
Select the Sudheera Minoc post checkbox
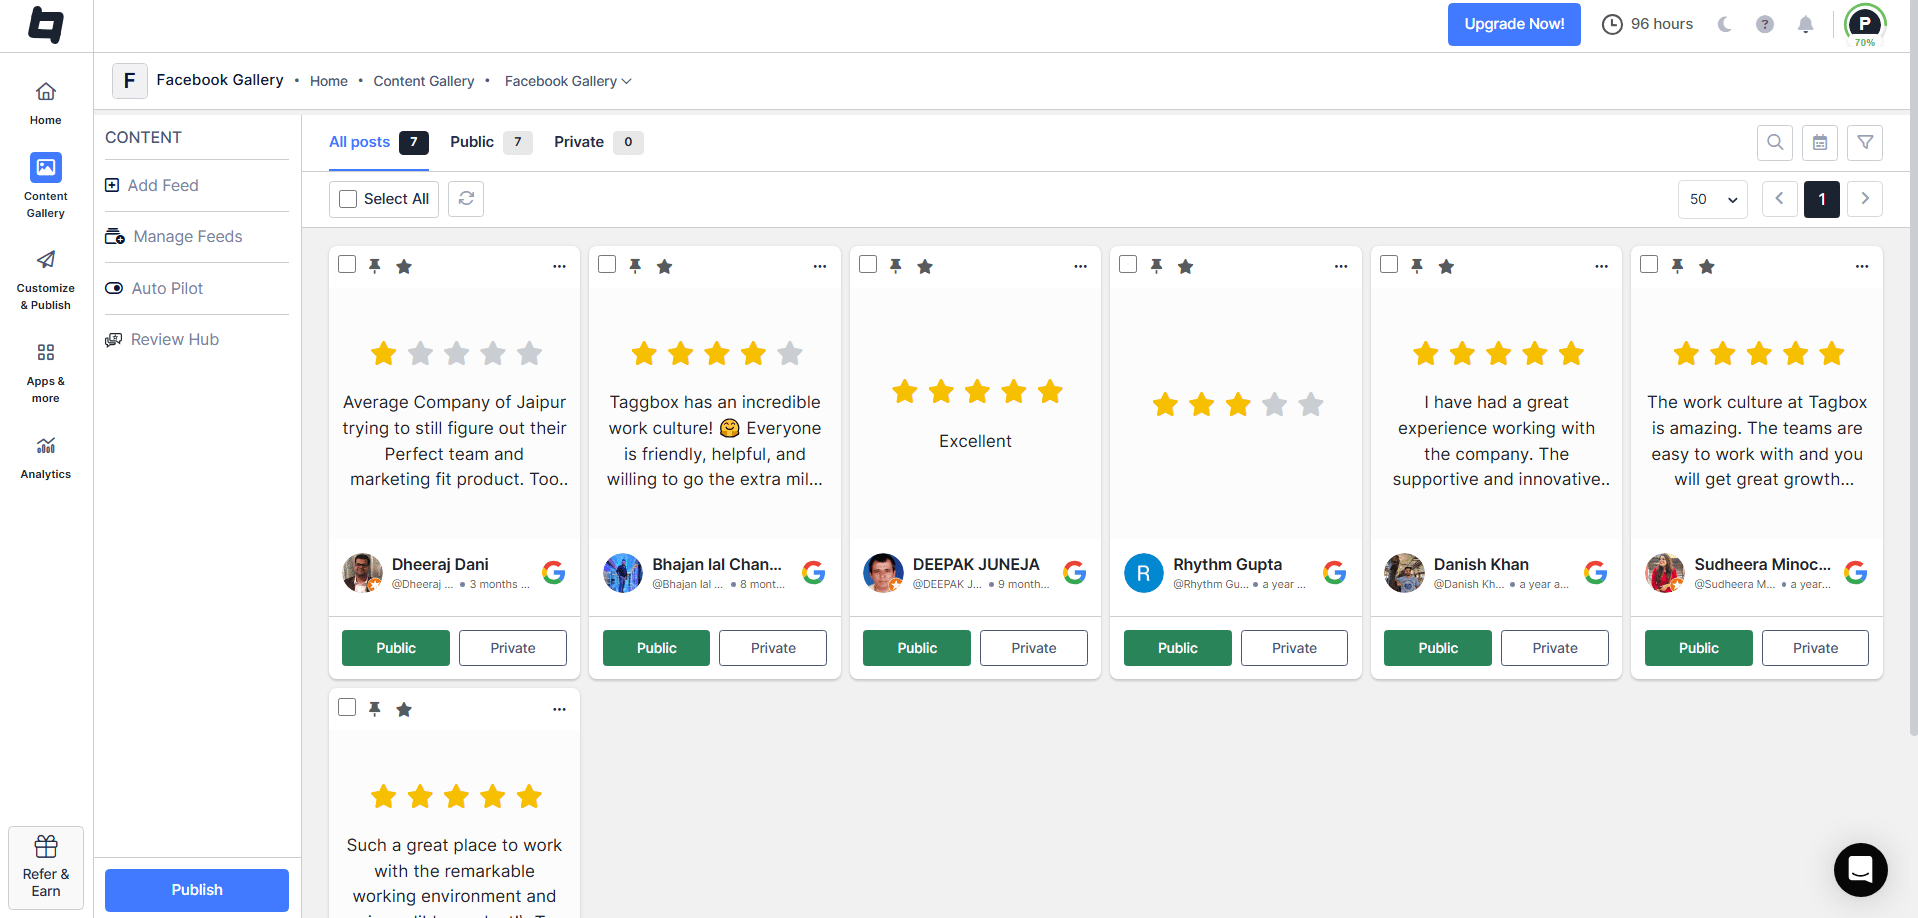point(1649,264)
